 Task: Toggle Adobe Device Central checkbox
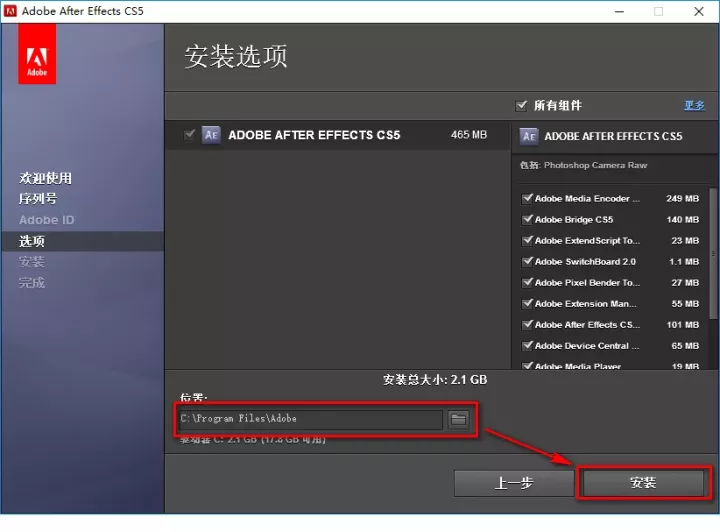click(527, 346)
